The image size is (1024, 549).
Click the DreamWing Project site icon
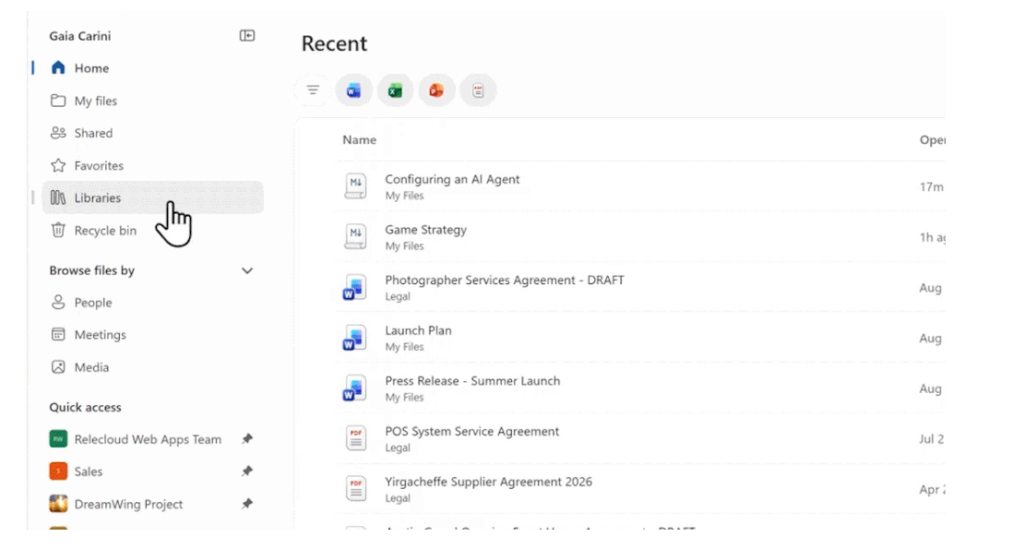click(x=58, y=503)
